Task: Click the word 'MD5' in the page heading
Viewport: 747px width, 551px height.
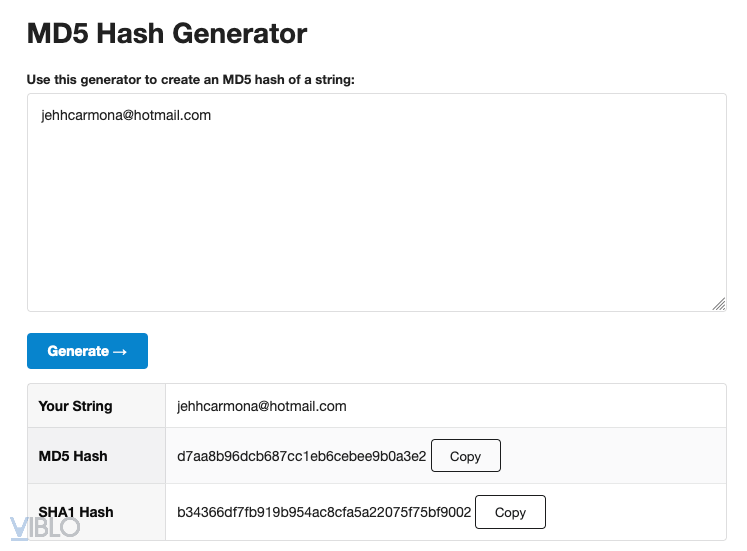Action: click(x=58, y=33)
